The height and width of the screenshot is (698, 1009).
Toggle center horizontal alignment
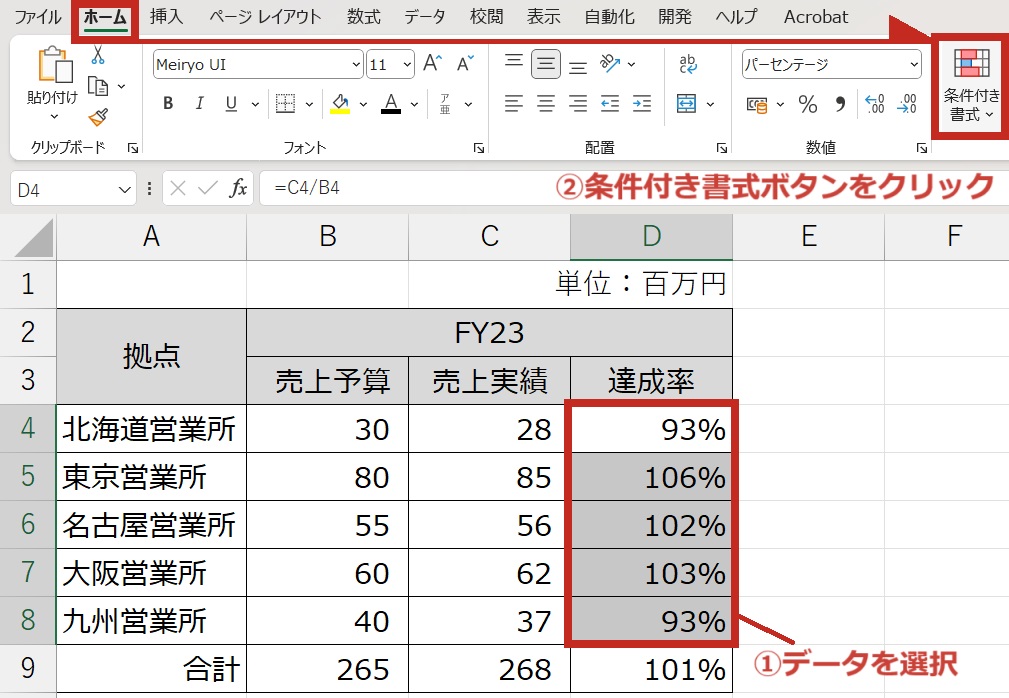point(546,104)
